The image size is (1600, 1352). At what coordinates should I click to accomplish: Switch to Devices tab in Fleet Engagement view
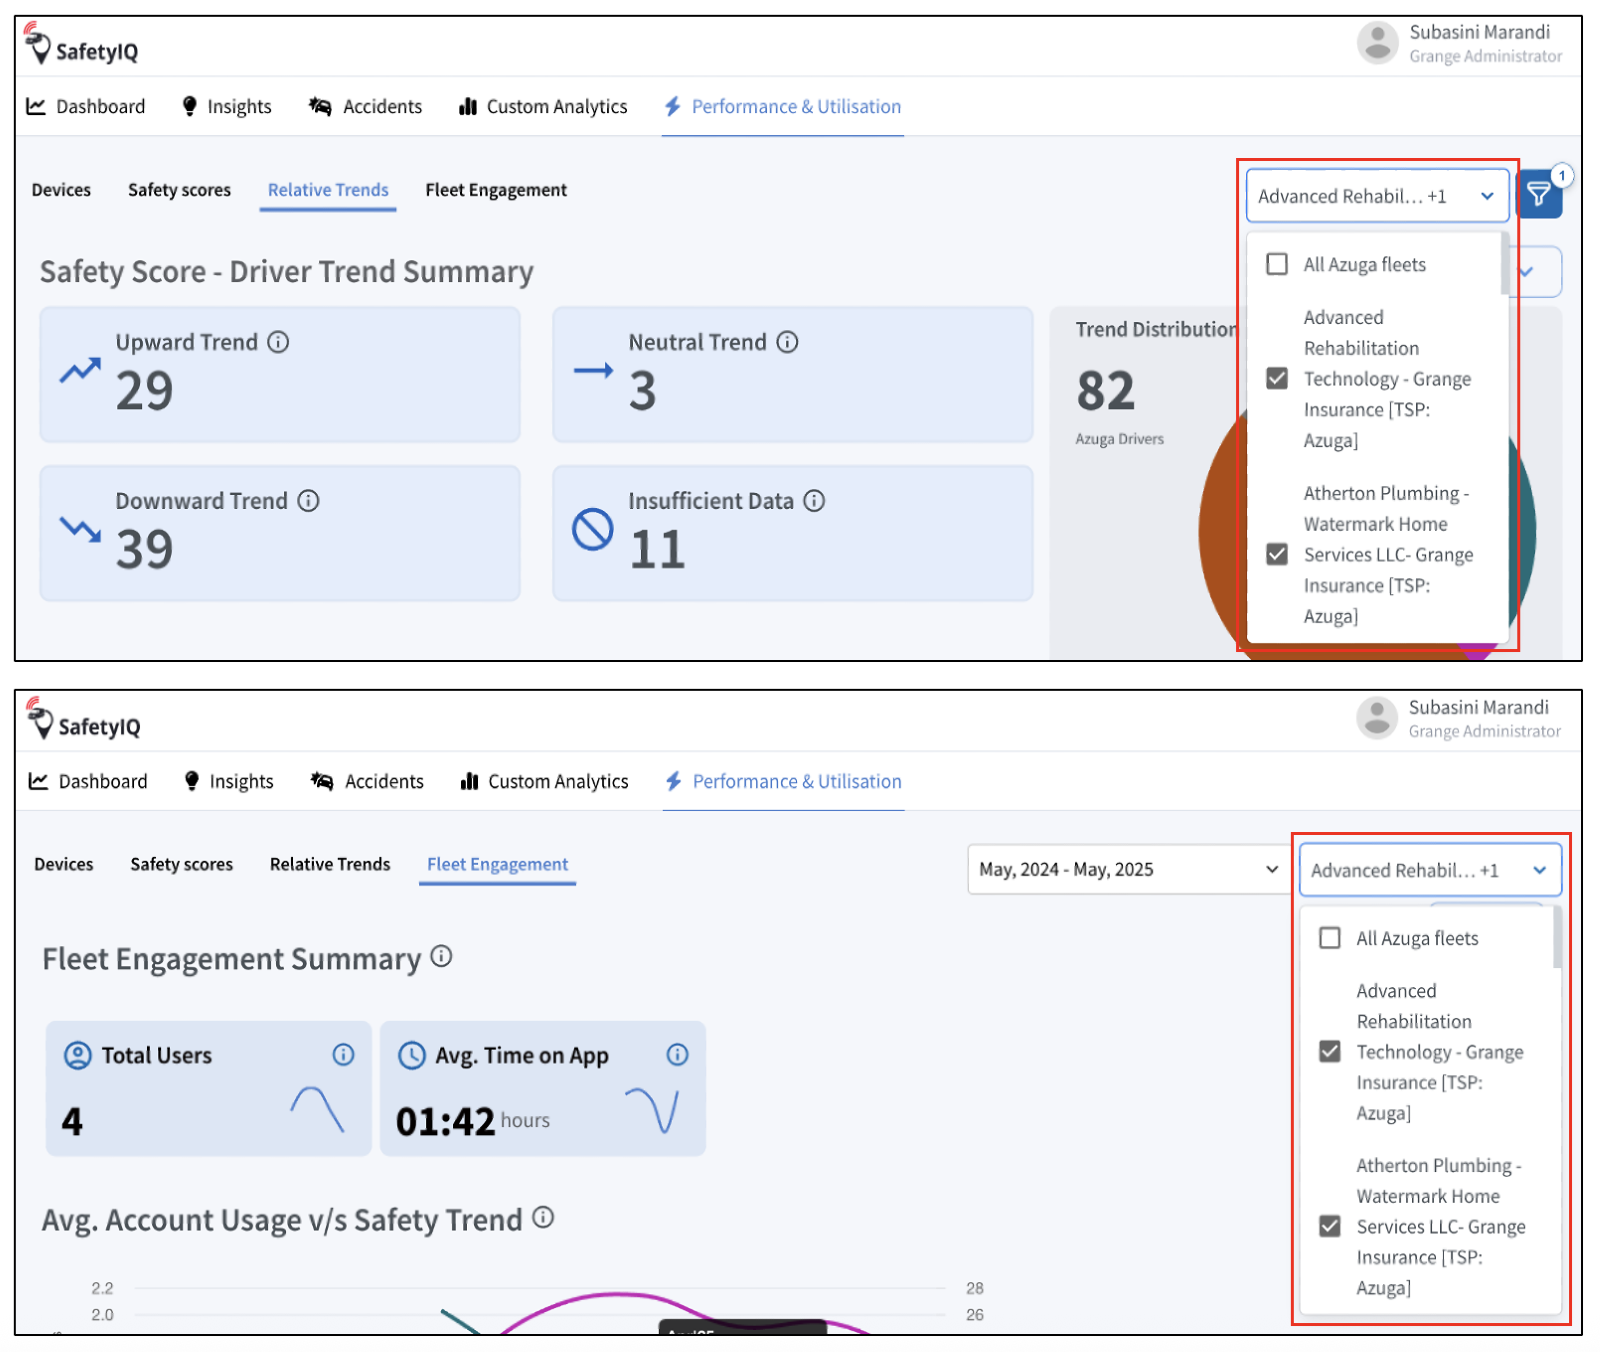pyautogui.click(x=64, y=864)
